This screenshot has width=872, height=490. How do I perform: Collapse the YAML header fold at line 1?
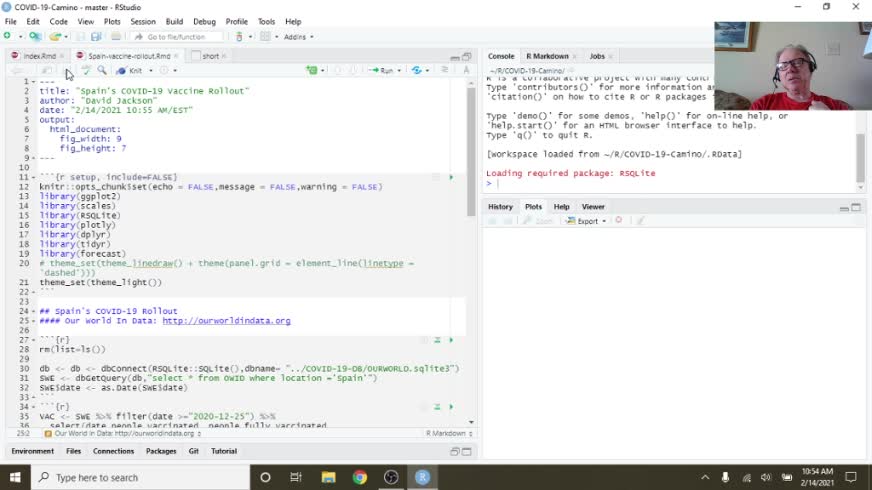33,82
